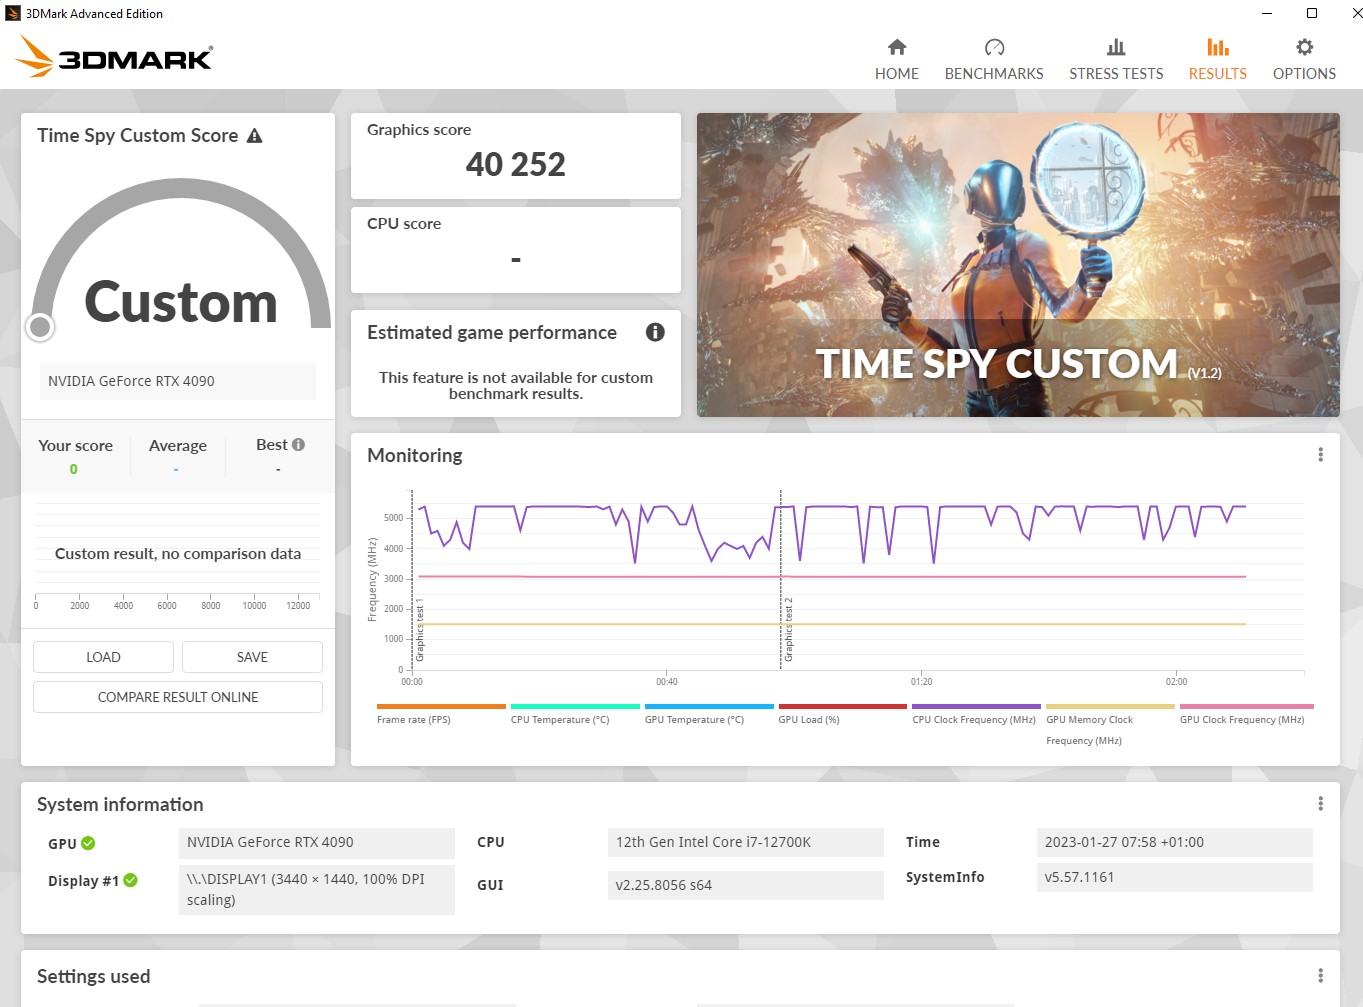Click the Display #1 green check icon

pos(130,880)
